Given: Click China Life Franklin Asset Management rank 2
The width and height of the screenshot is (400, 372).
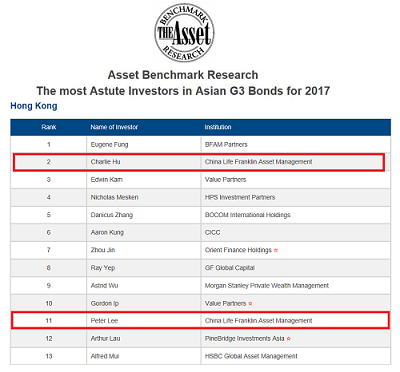Looking at the screenshot, I should coord(259,162).
